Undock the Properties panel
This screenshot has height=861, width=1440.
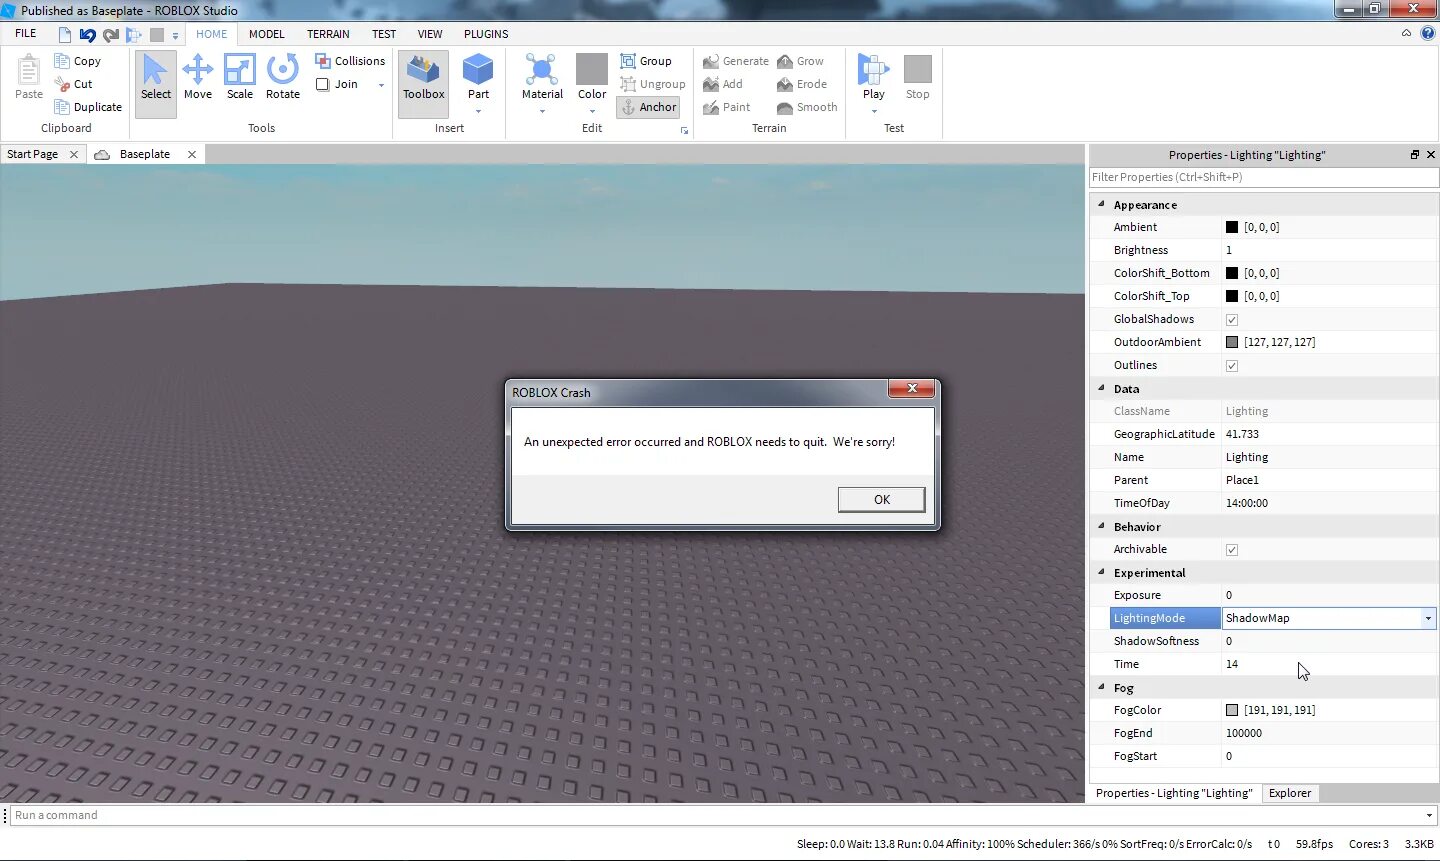tap(1414, 155)
